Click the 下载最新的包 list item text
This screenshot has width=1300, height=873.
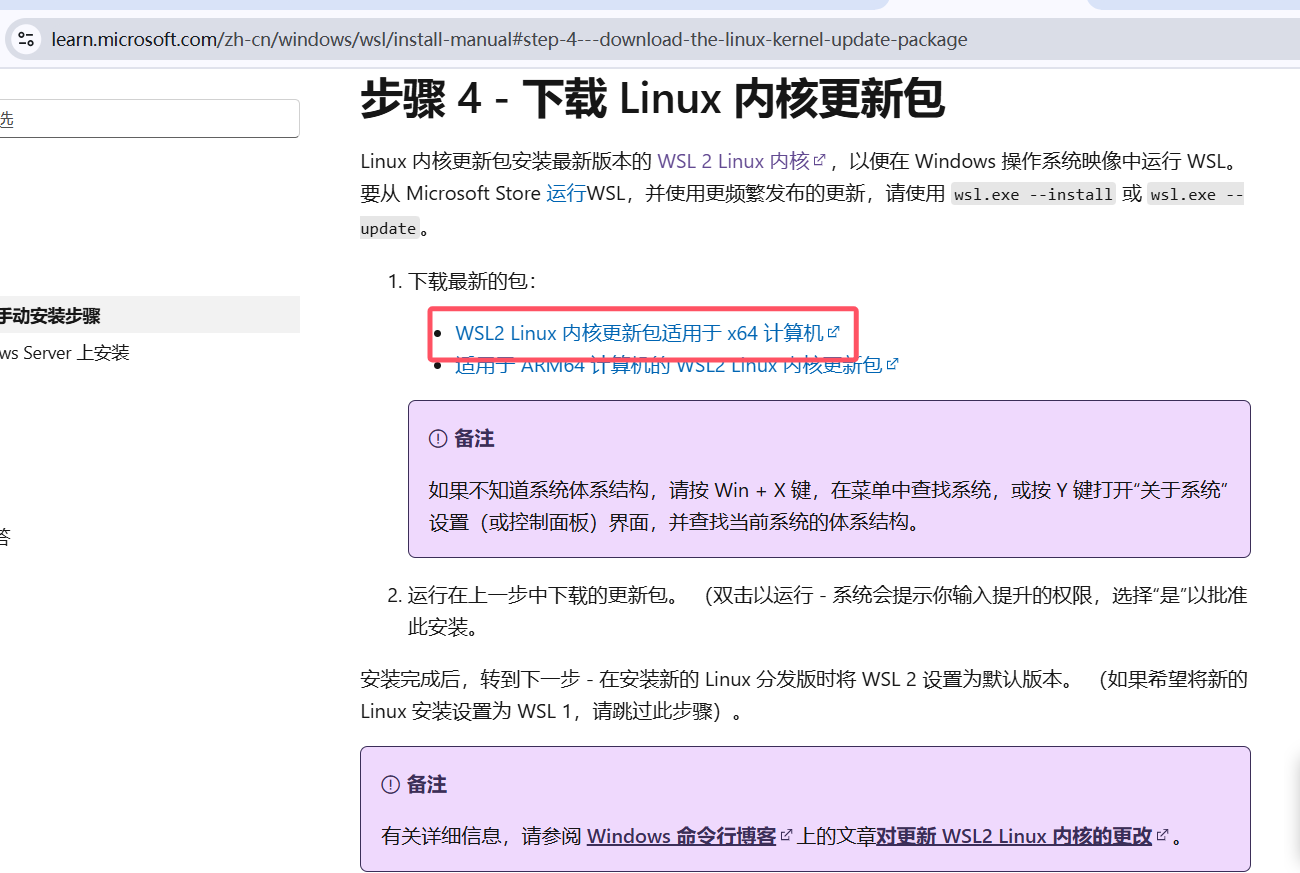(x=473, y=281)
